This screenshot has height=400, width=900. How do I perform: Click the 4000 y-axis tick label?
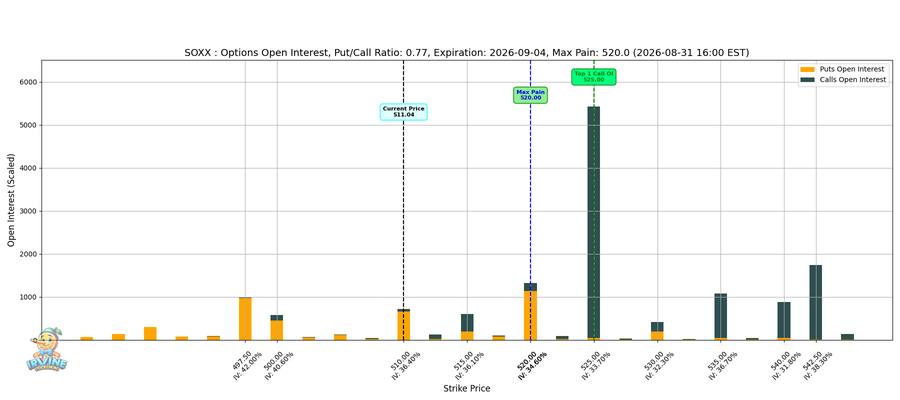click(x=29, y=168)
